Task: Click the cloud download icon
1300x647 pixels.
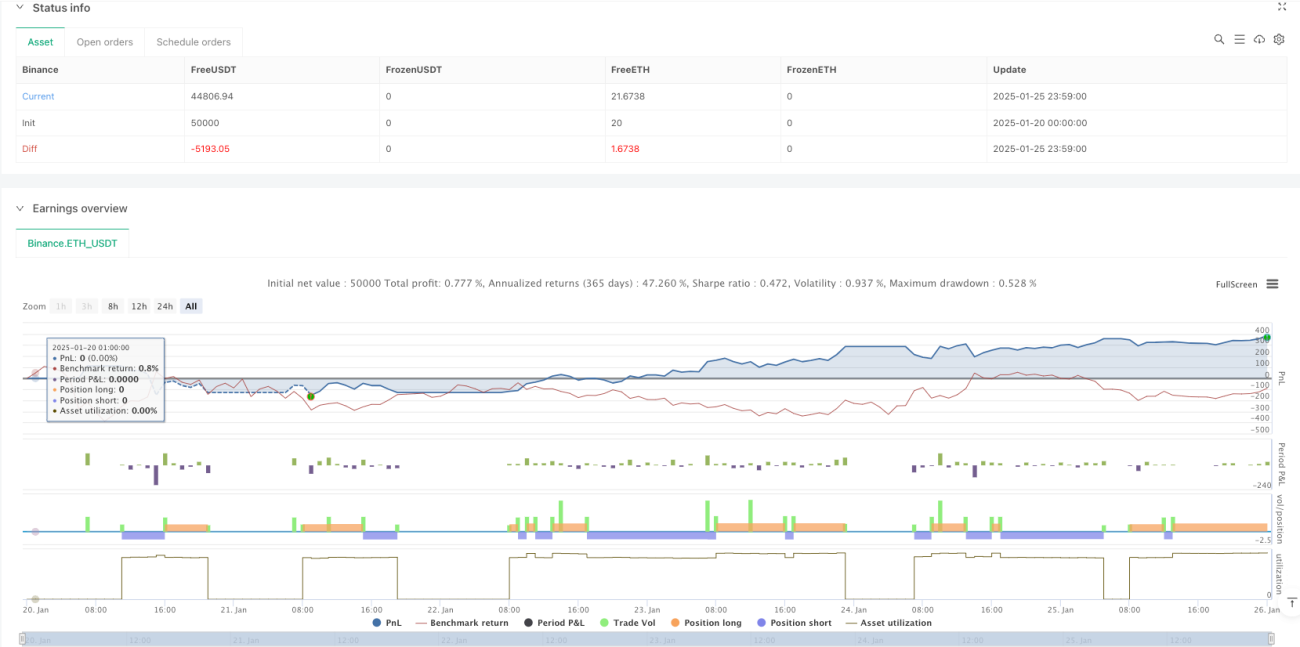Action: (x=1259, y=39)
